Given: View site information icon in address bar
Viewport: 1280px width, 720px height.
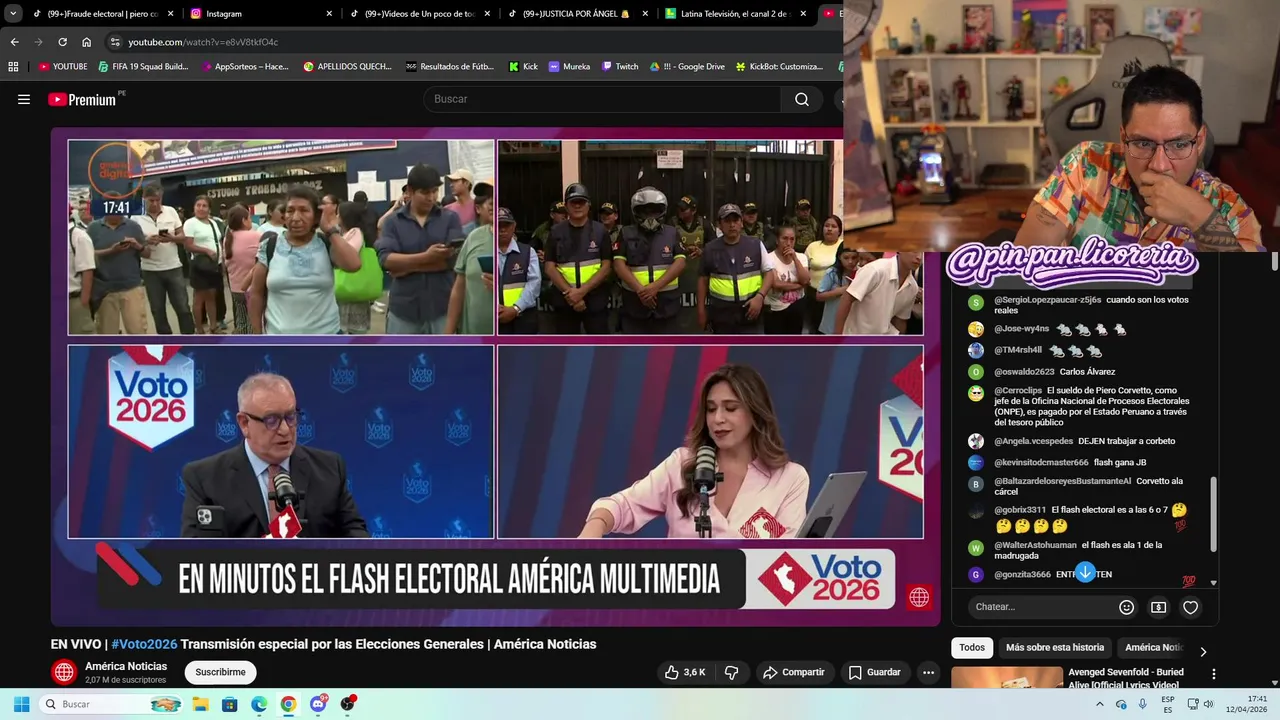Looking at the screenshot, I should (x=115, y=42).
